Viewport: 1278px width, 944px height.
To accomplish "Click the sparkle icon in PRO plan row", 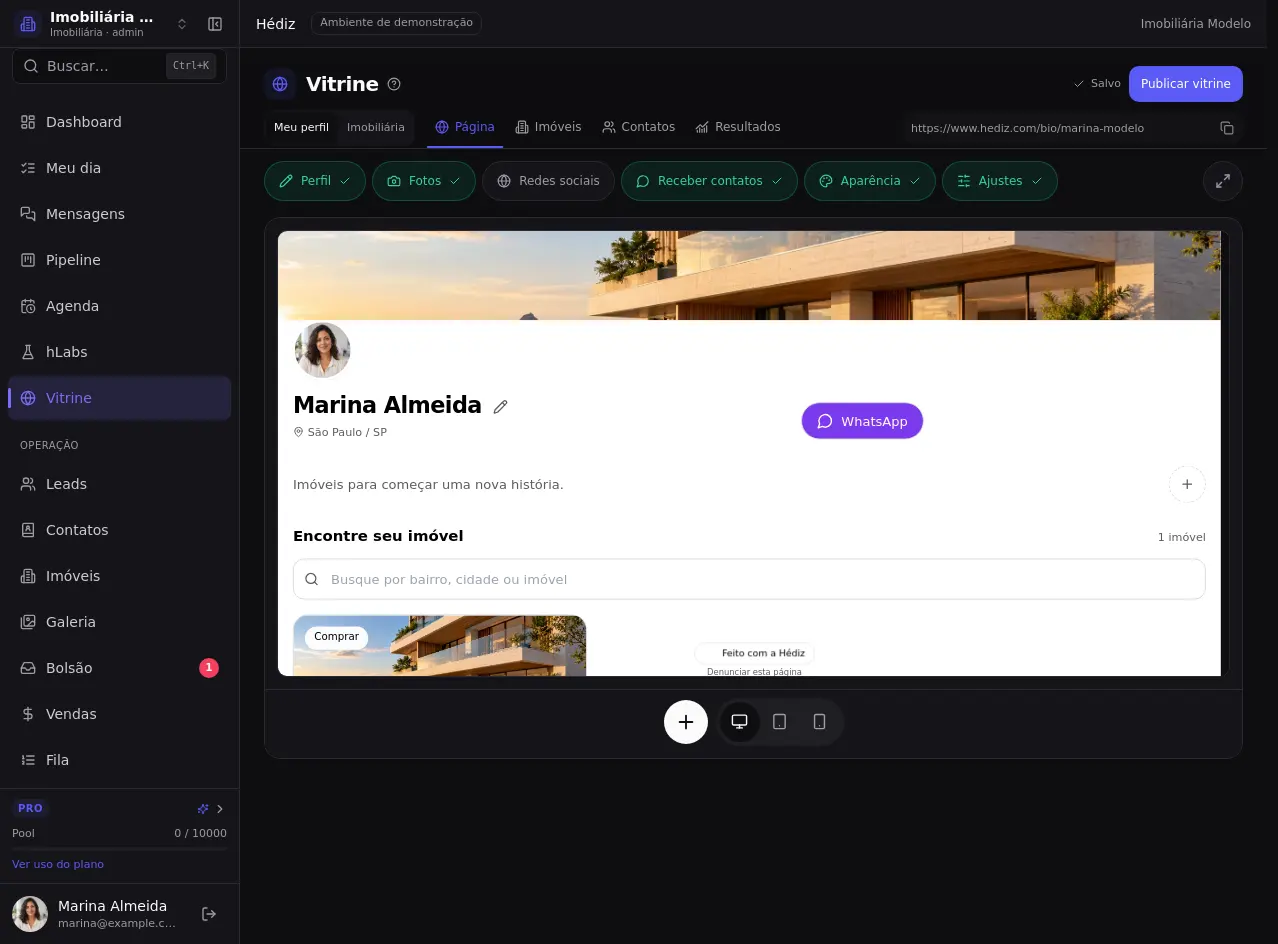I will point(203,808).
